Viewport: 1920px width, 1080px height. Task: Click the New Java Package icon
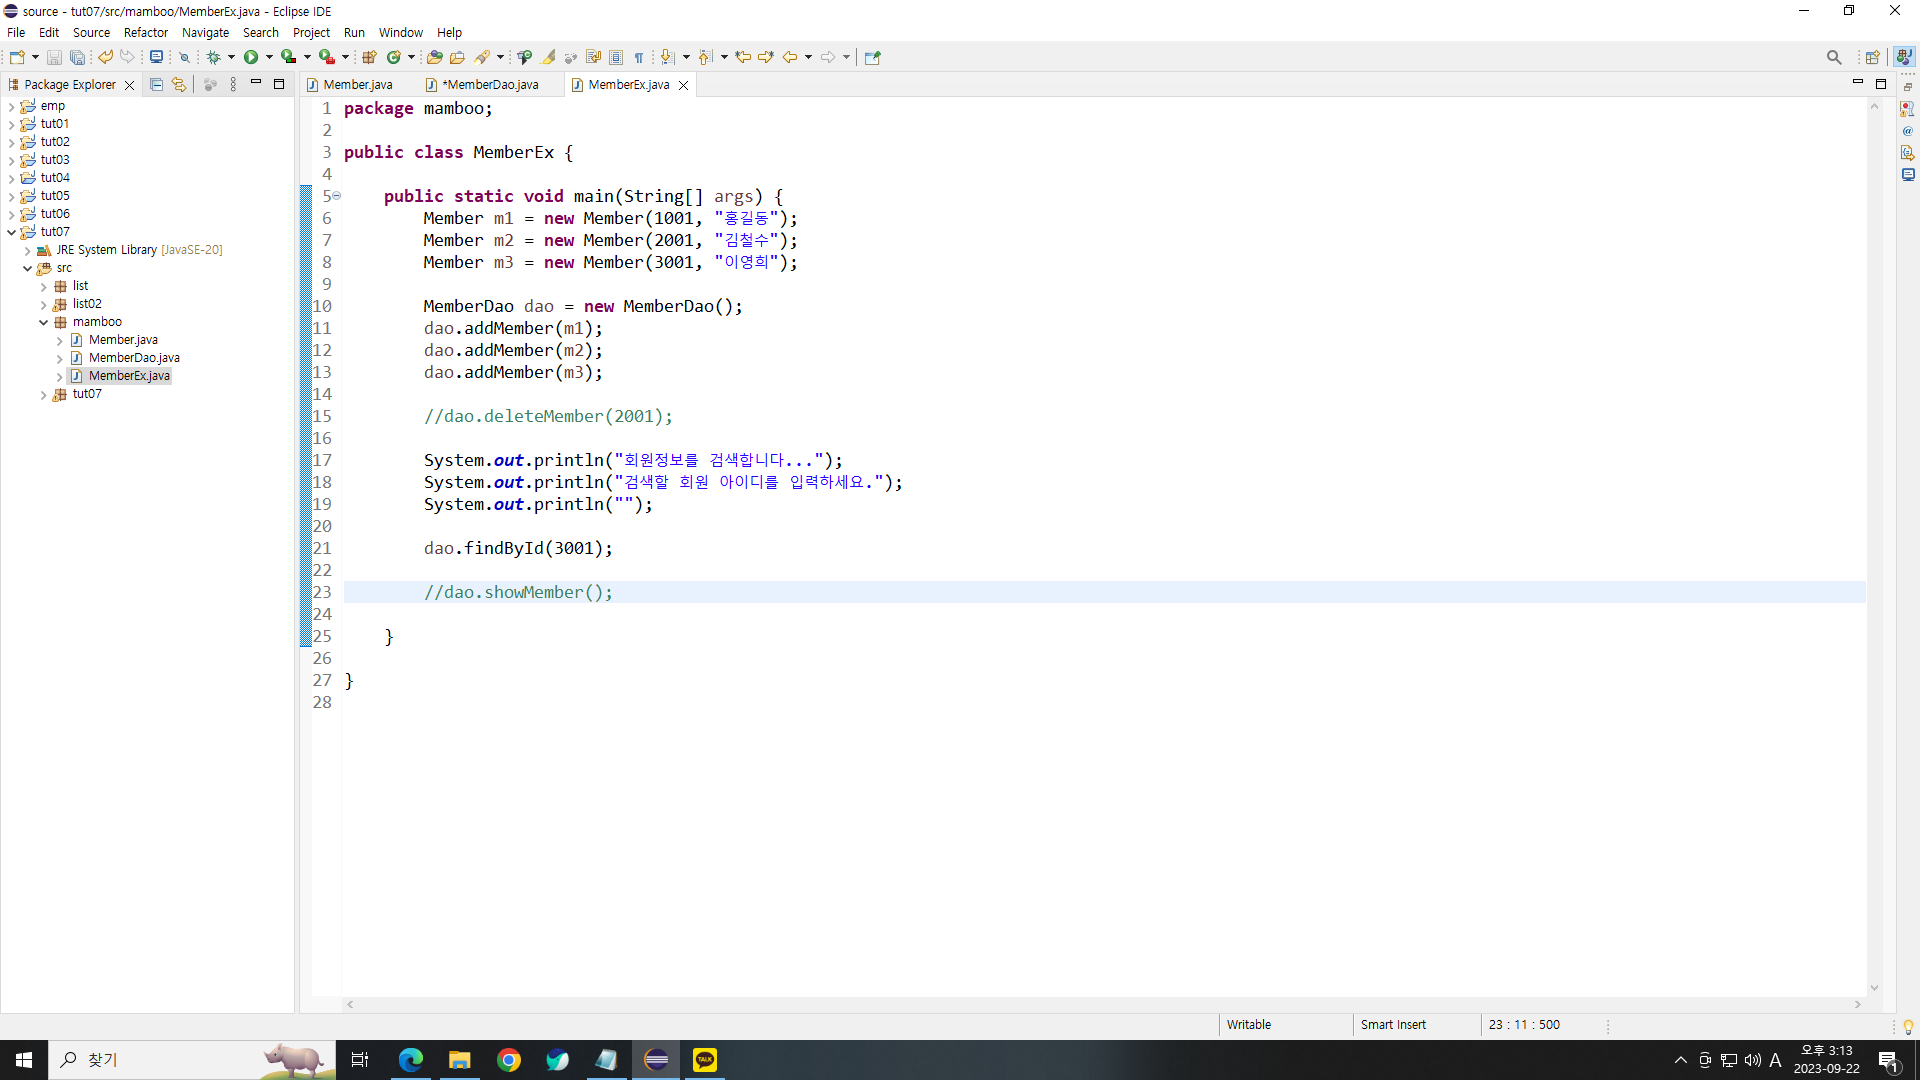[x=369, y=57]
